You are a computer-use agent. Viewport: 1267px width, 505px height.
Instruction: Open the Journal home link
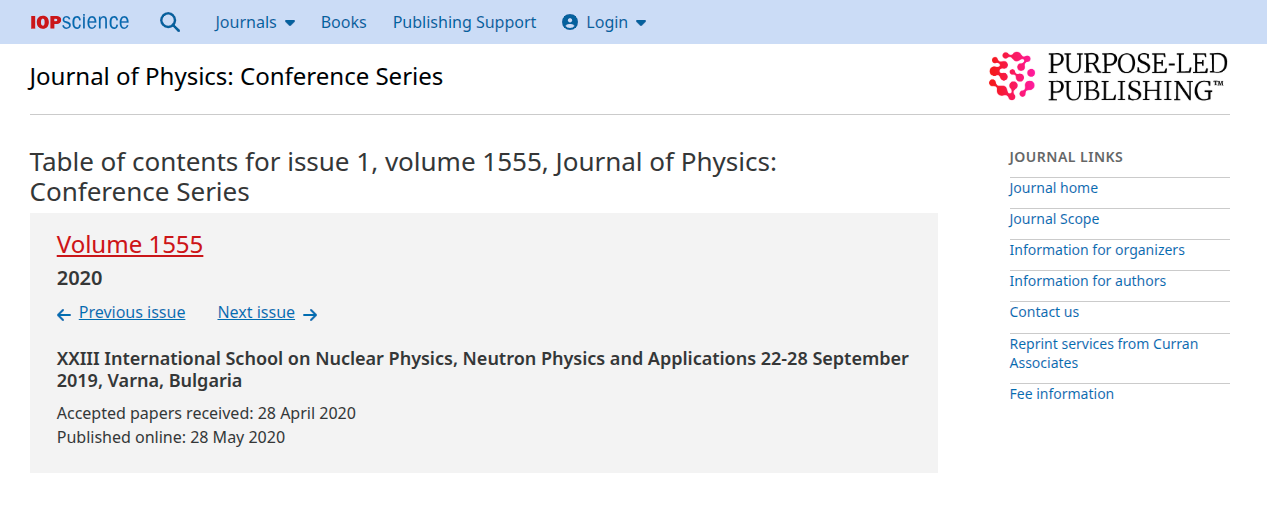pos(1053,188)
